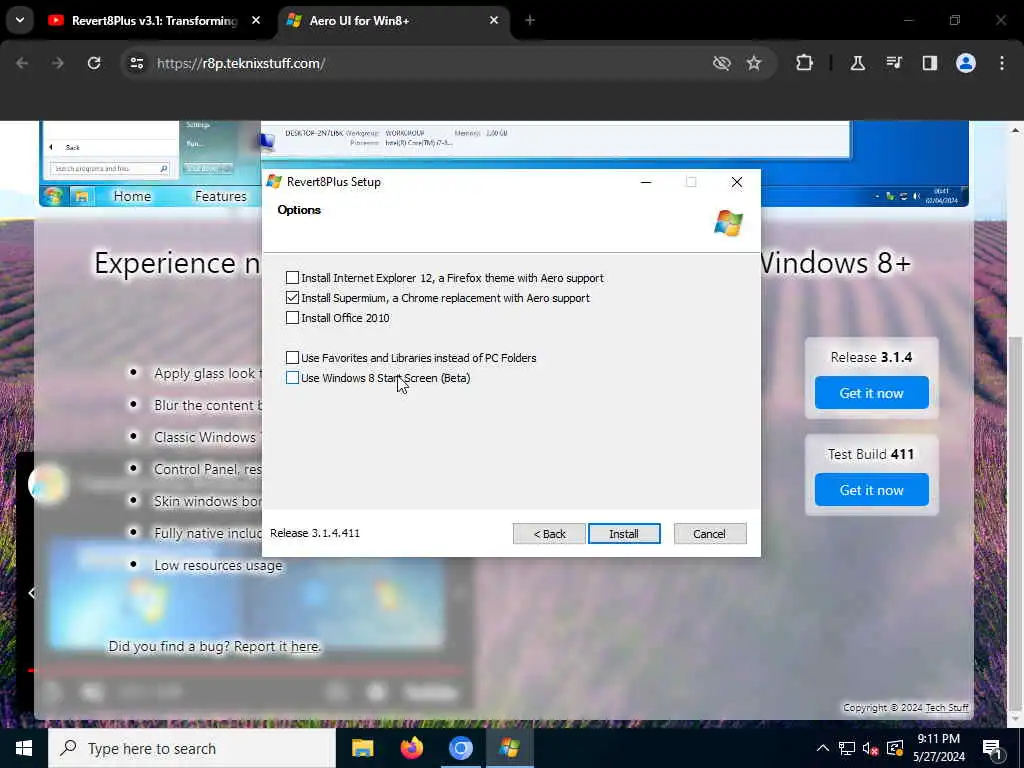Screen dimensions: 1024x768
Task: Click Get it now under Release 3.1.4
Action: point(871,392)
